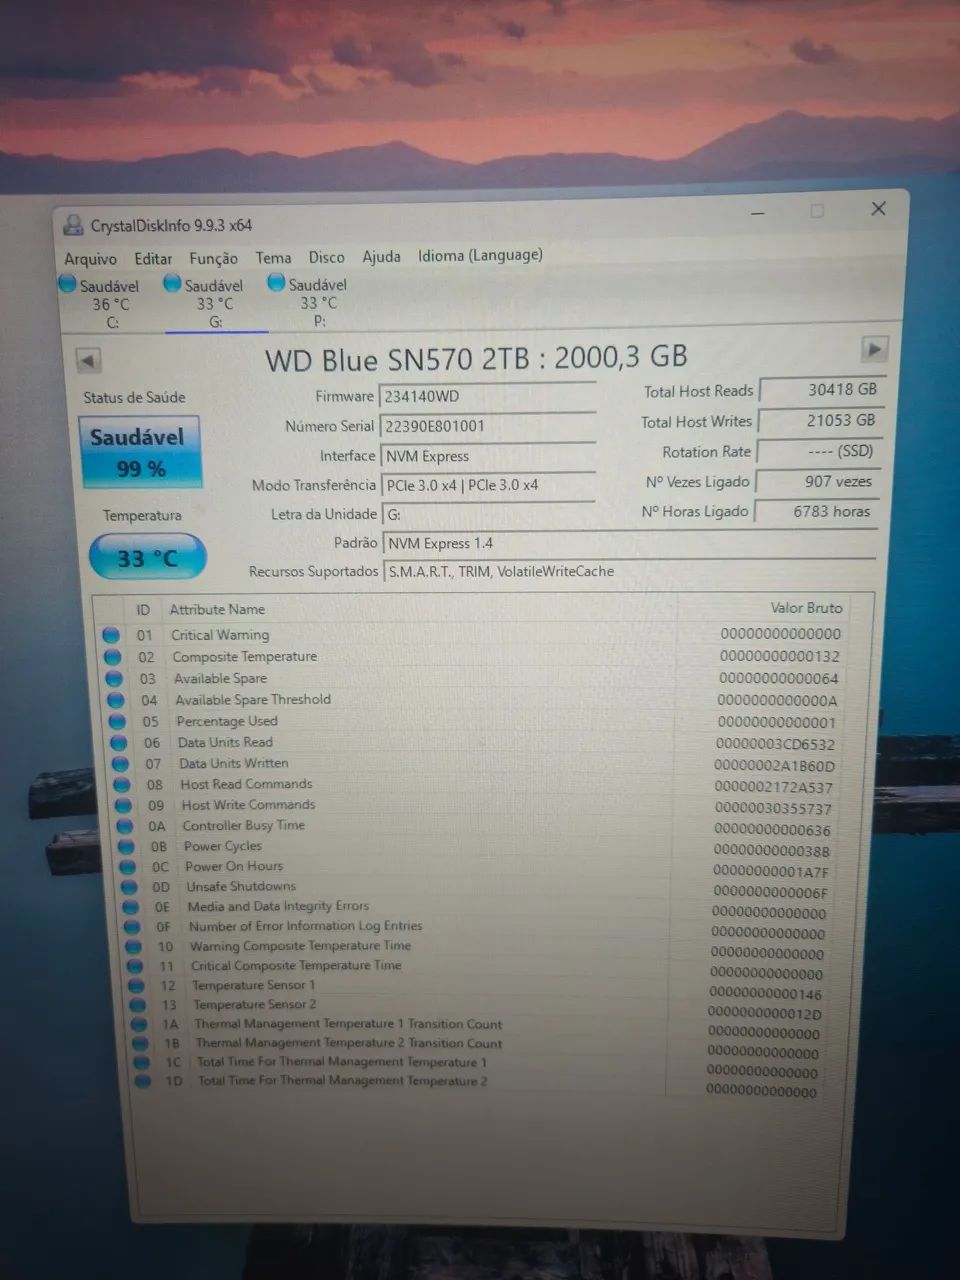Click the serial number field 22390E801001

(x=488, y=426)
